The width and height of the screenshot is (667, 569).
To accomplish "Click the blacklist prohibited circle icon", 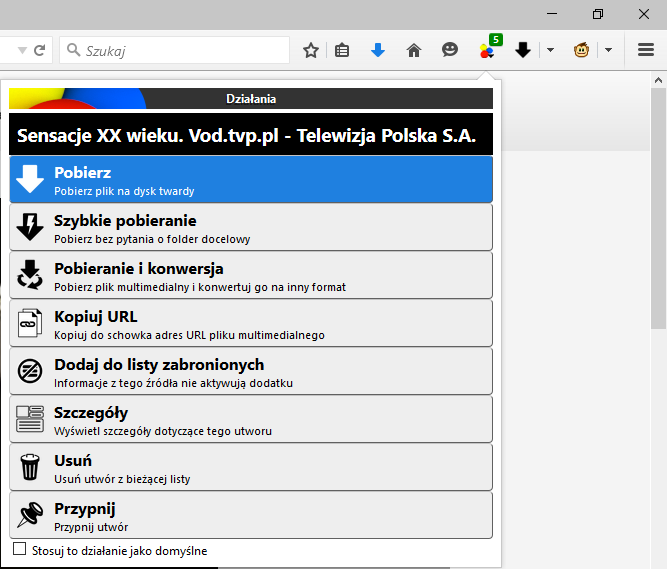I will [x=30, y=371].
